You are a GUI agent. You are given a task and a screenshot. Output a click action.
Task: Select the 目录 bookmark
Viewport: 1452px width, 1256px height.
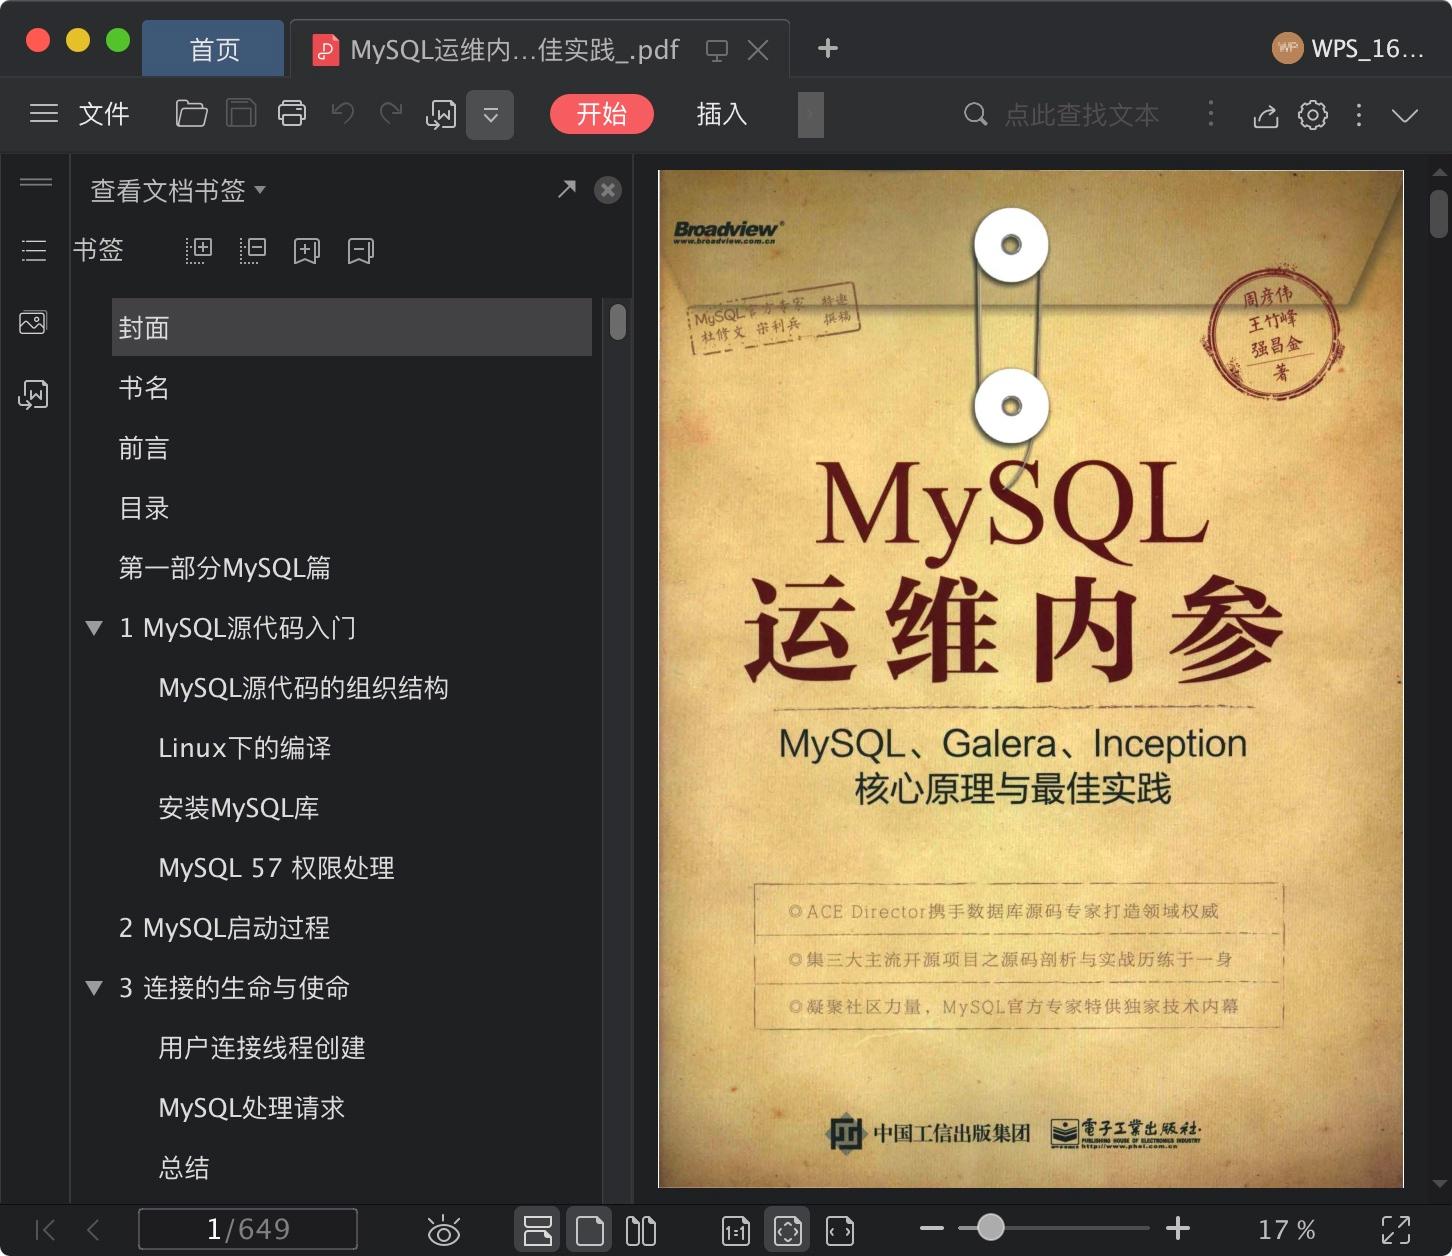pyautogui.click(x=144, y=508)
